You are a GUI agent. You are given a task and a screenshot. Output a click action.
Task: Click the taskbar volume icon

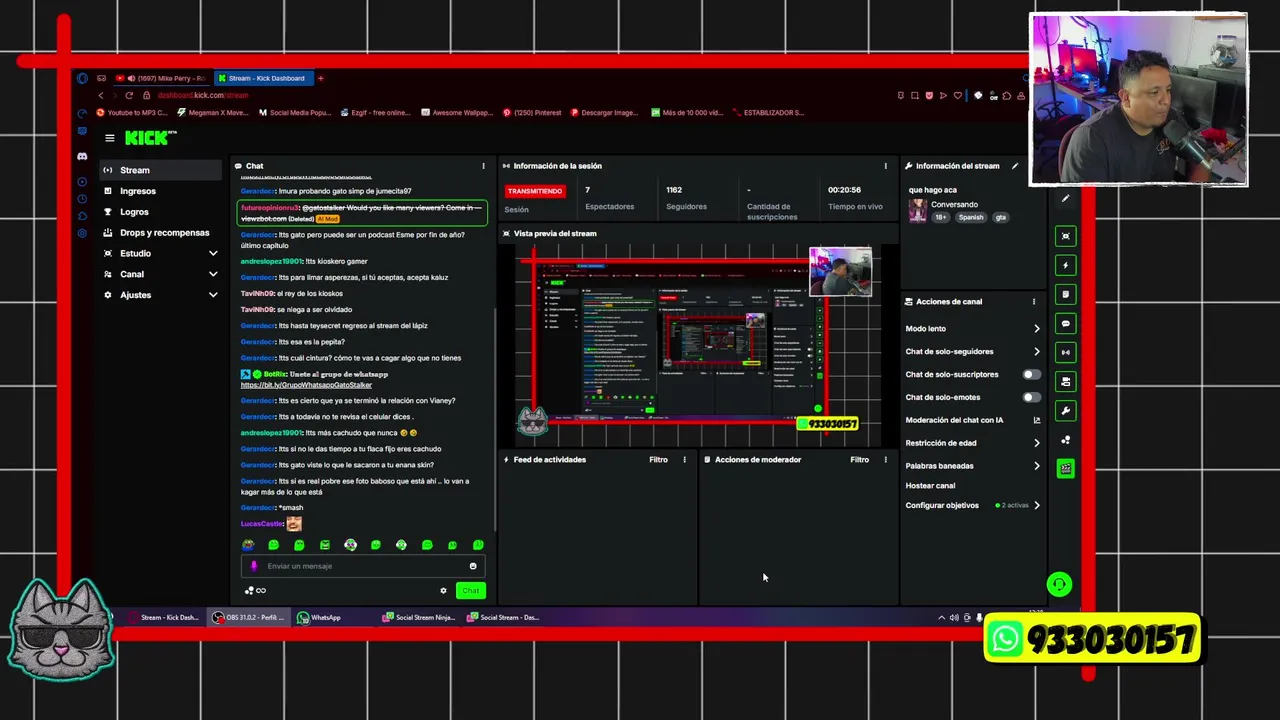point(954,618)
